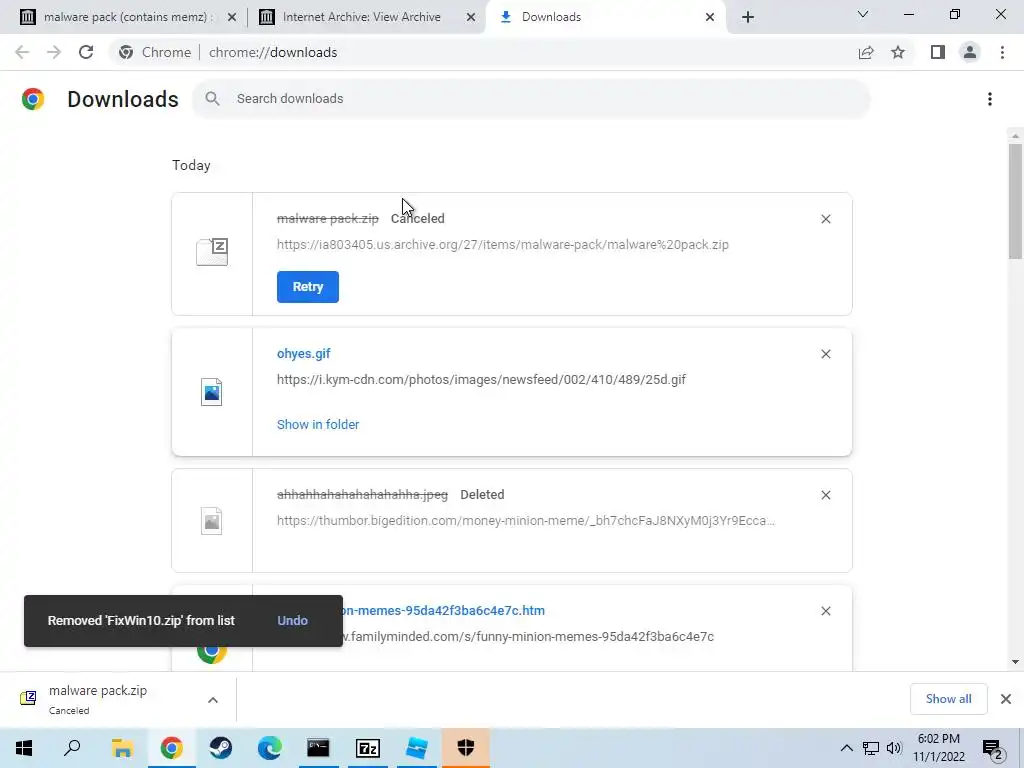Show hidden system tray icons
This screenshot has height=768, width=1024.
pyautogui.click(x=846, y=748)
